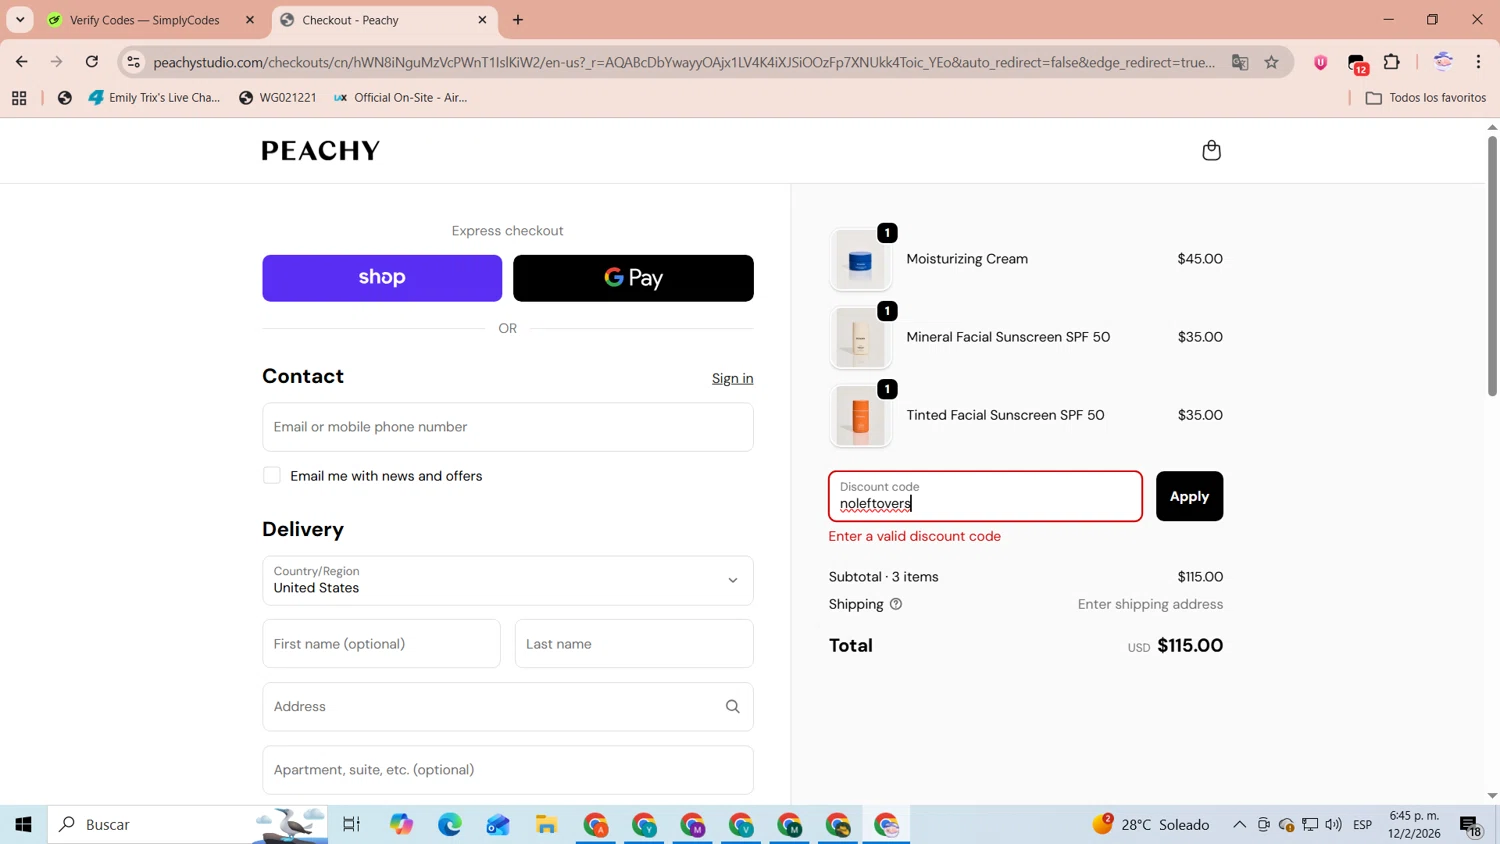Open Microsoft Edge from taskbar
The width and height of the screenshot is (1500, 844).
click(450, 825)
